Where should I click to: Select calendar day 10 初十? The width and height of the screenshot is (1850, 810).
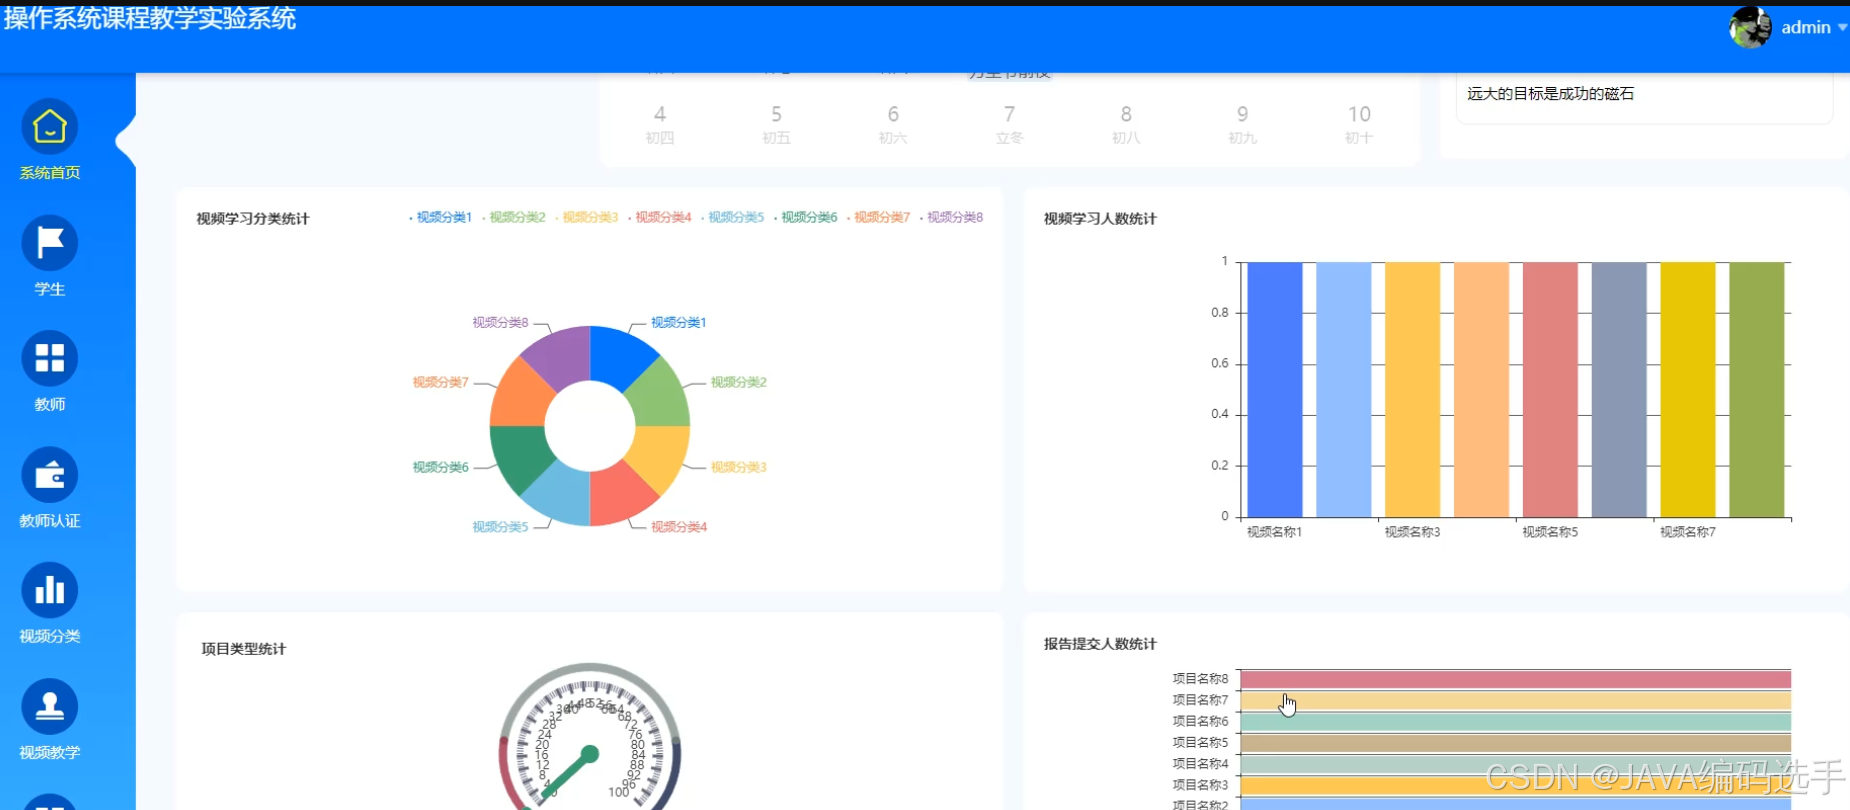(x=1359, y=124)
